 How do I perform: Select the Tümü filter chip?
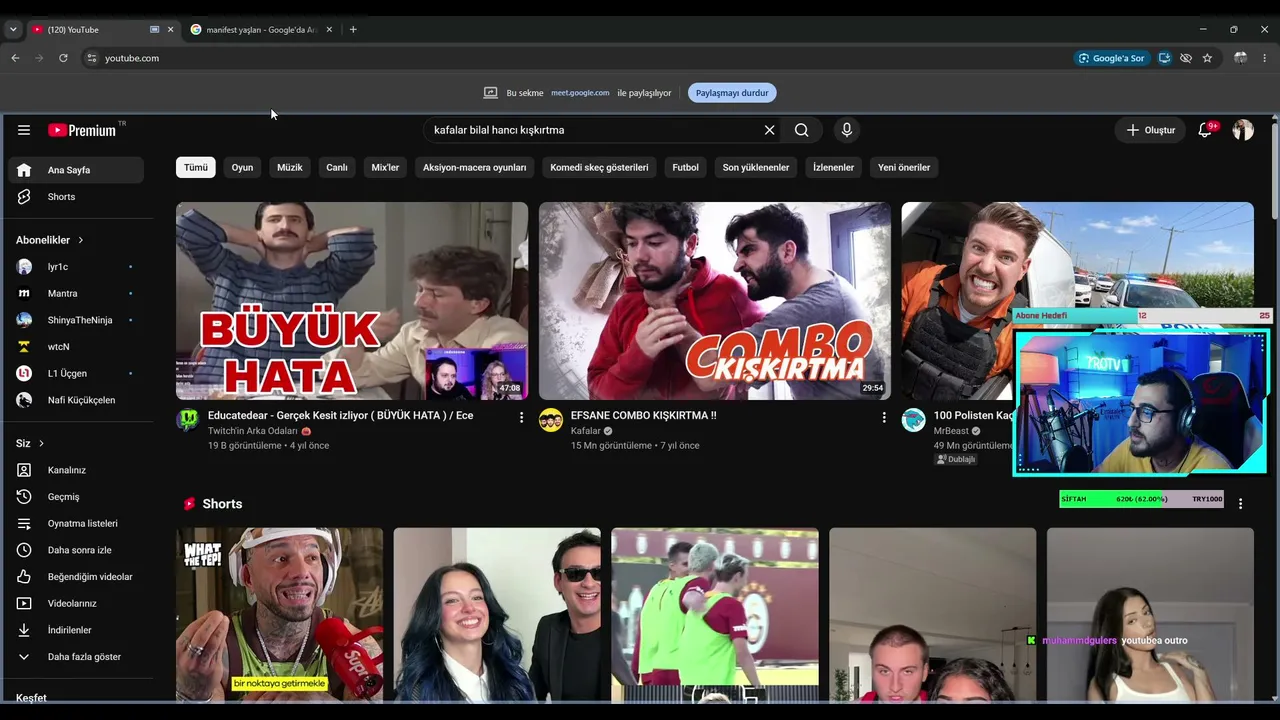click(x=196, y=167)
